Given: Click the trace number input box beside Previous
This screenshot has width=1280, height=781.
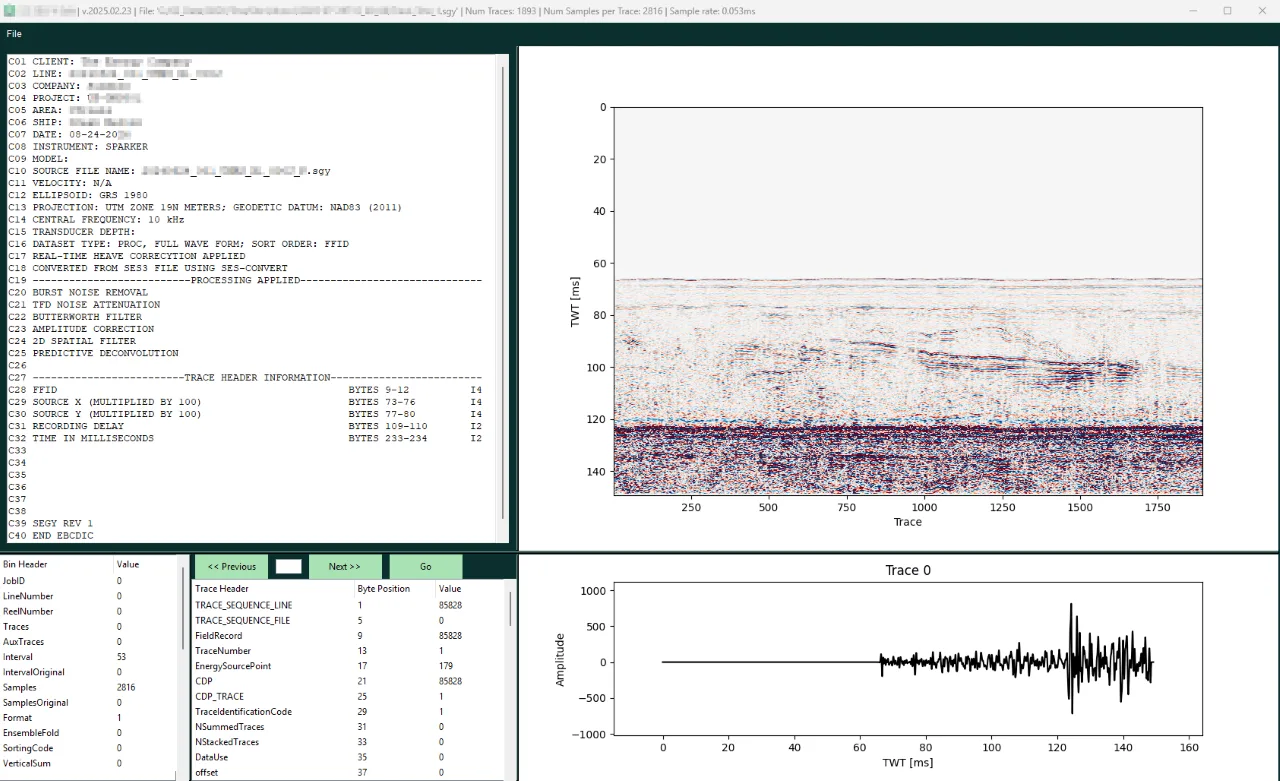Looking at the screenshot, I should [288, 566].
